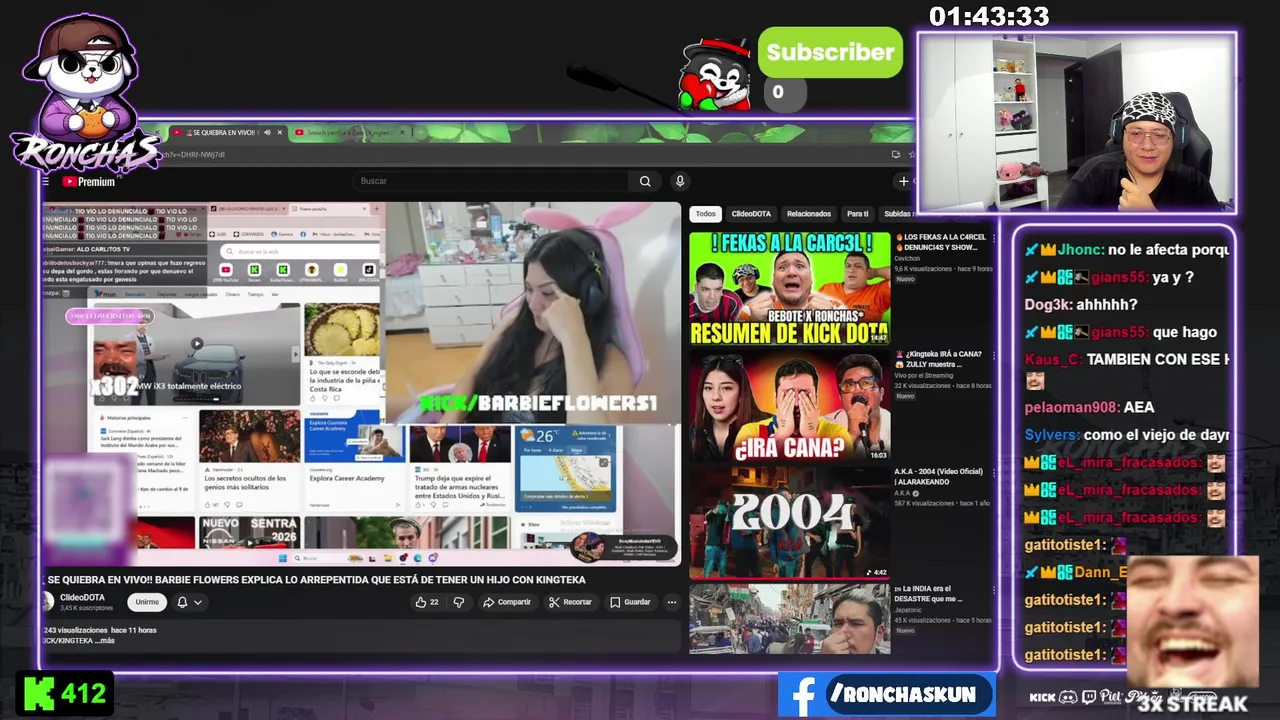
Task: Click the video title text
Action: tap(316, 580)
